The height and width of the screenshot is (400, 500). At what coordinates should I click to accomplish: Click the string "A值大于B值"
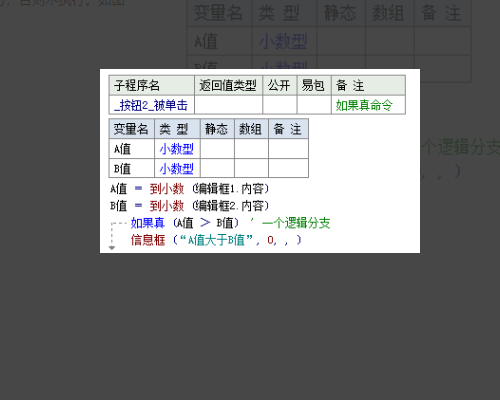tap(216, 240)
